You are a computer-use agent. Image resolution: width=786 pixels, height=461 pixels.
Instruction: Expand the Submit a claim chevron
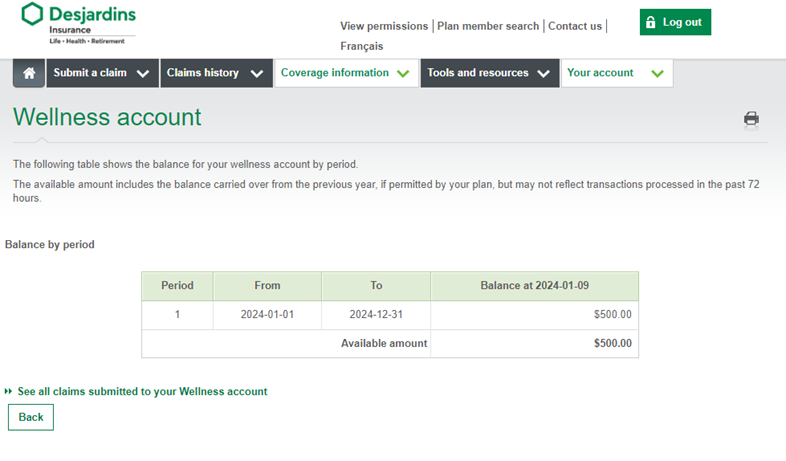point(143,73)
